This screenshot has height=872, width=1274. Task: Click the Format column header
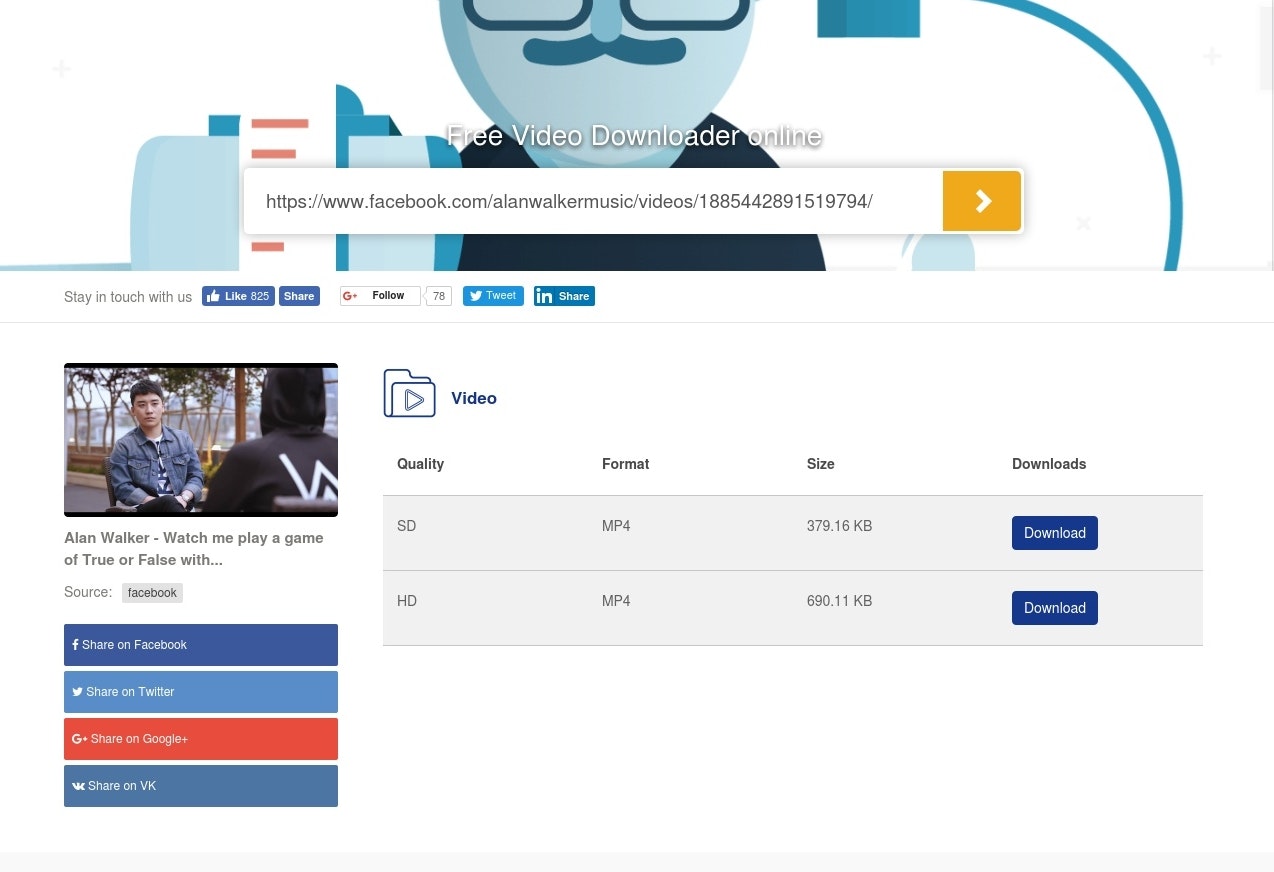click(625, 464)
